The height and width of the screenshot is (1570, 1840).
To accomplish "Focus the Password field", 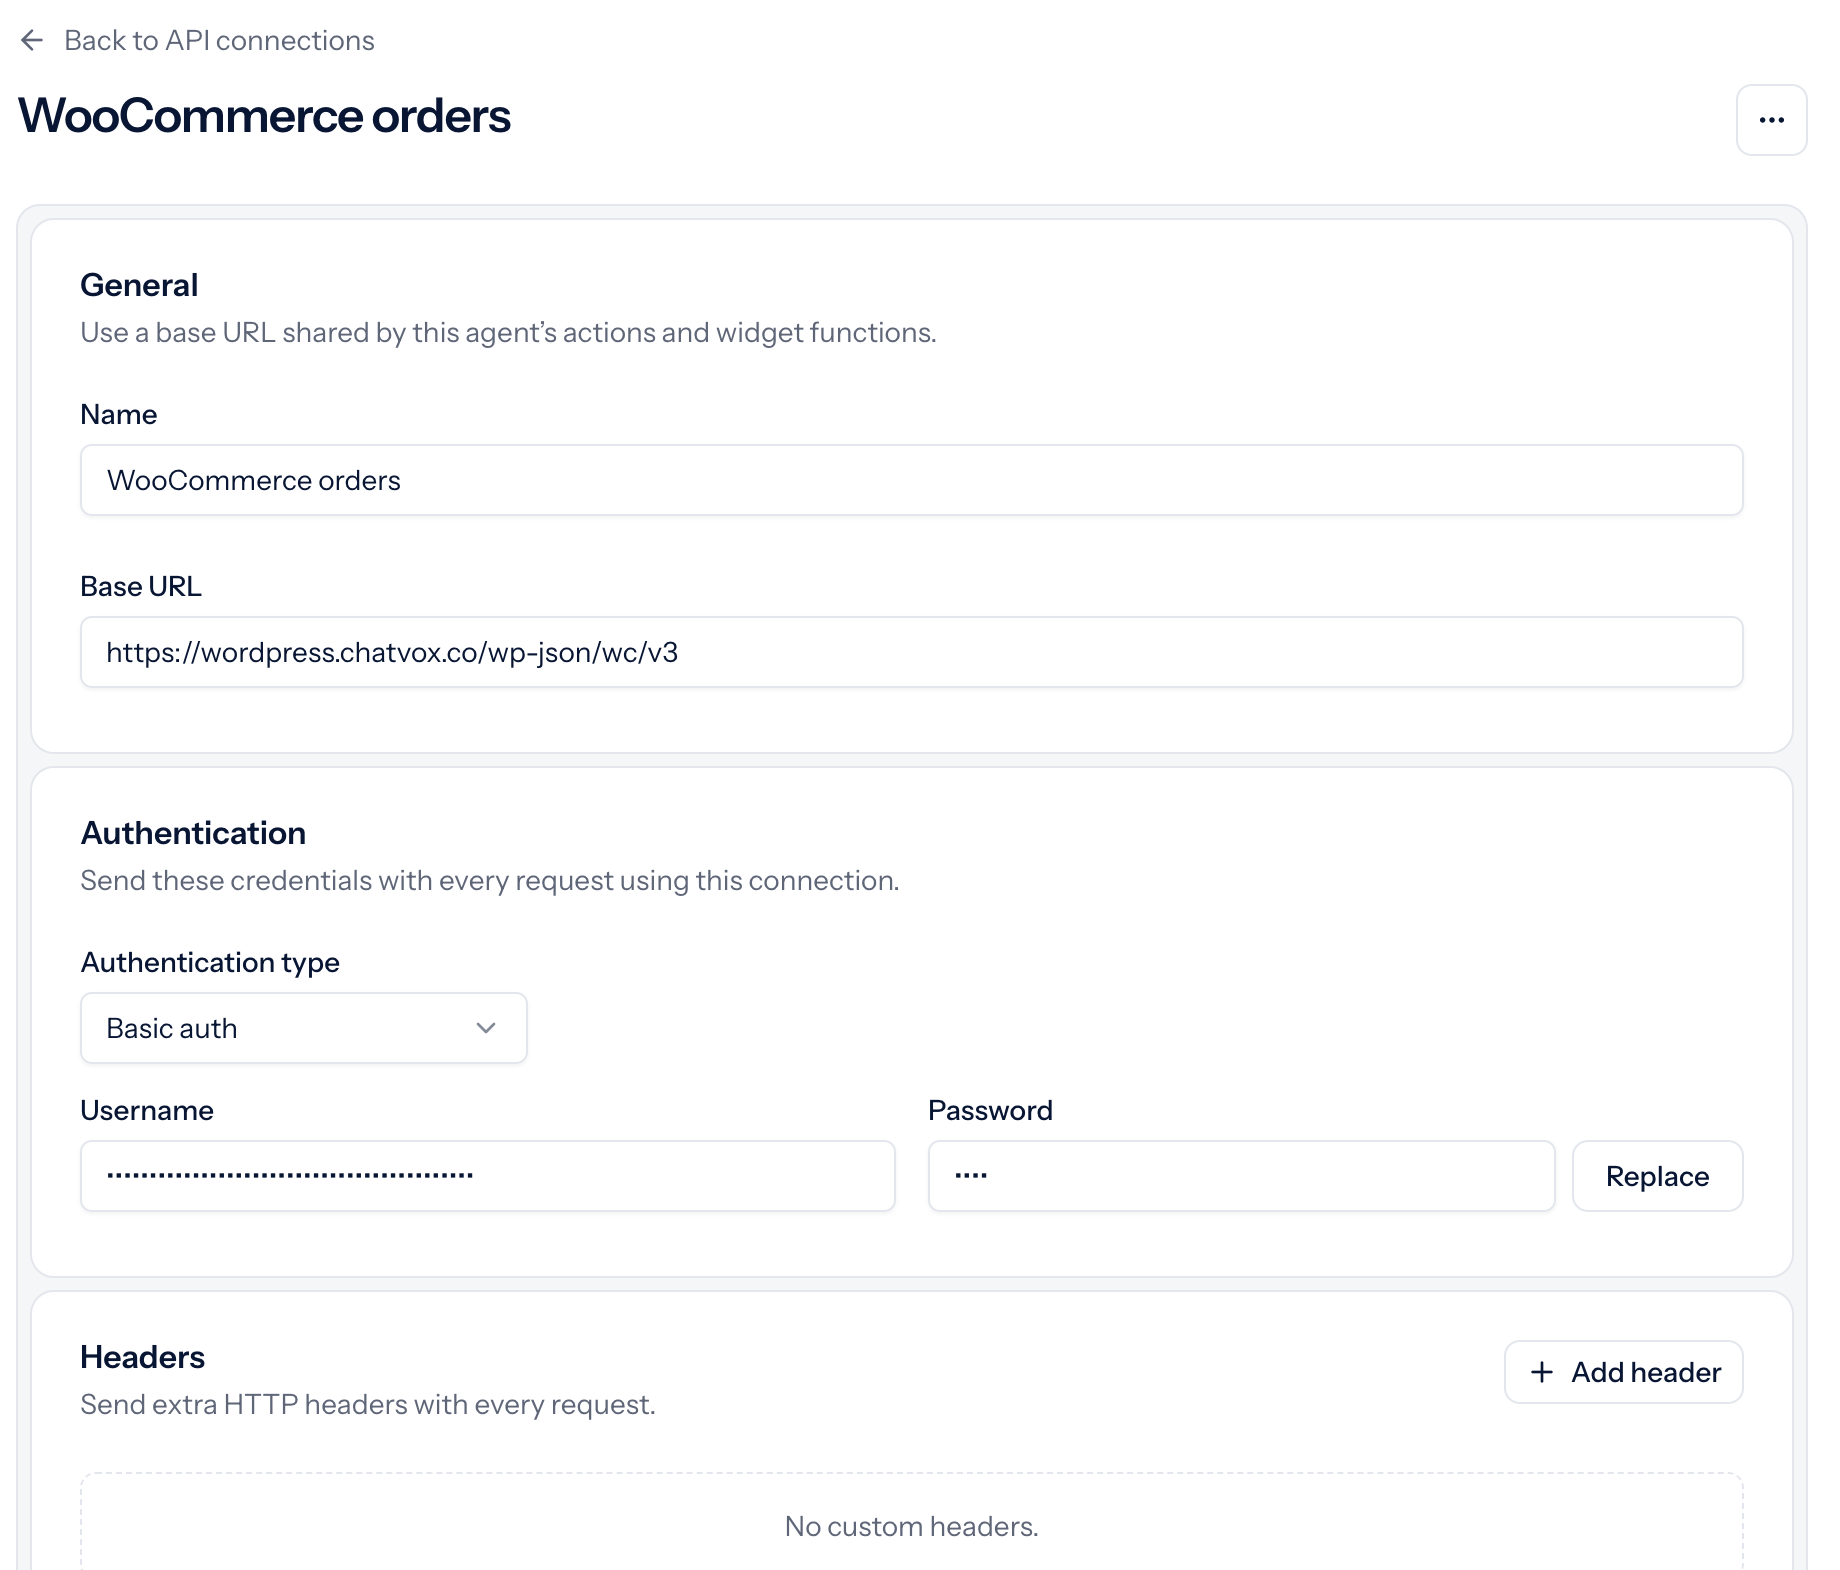I will coord(1241,1176).
